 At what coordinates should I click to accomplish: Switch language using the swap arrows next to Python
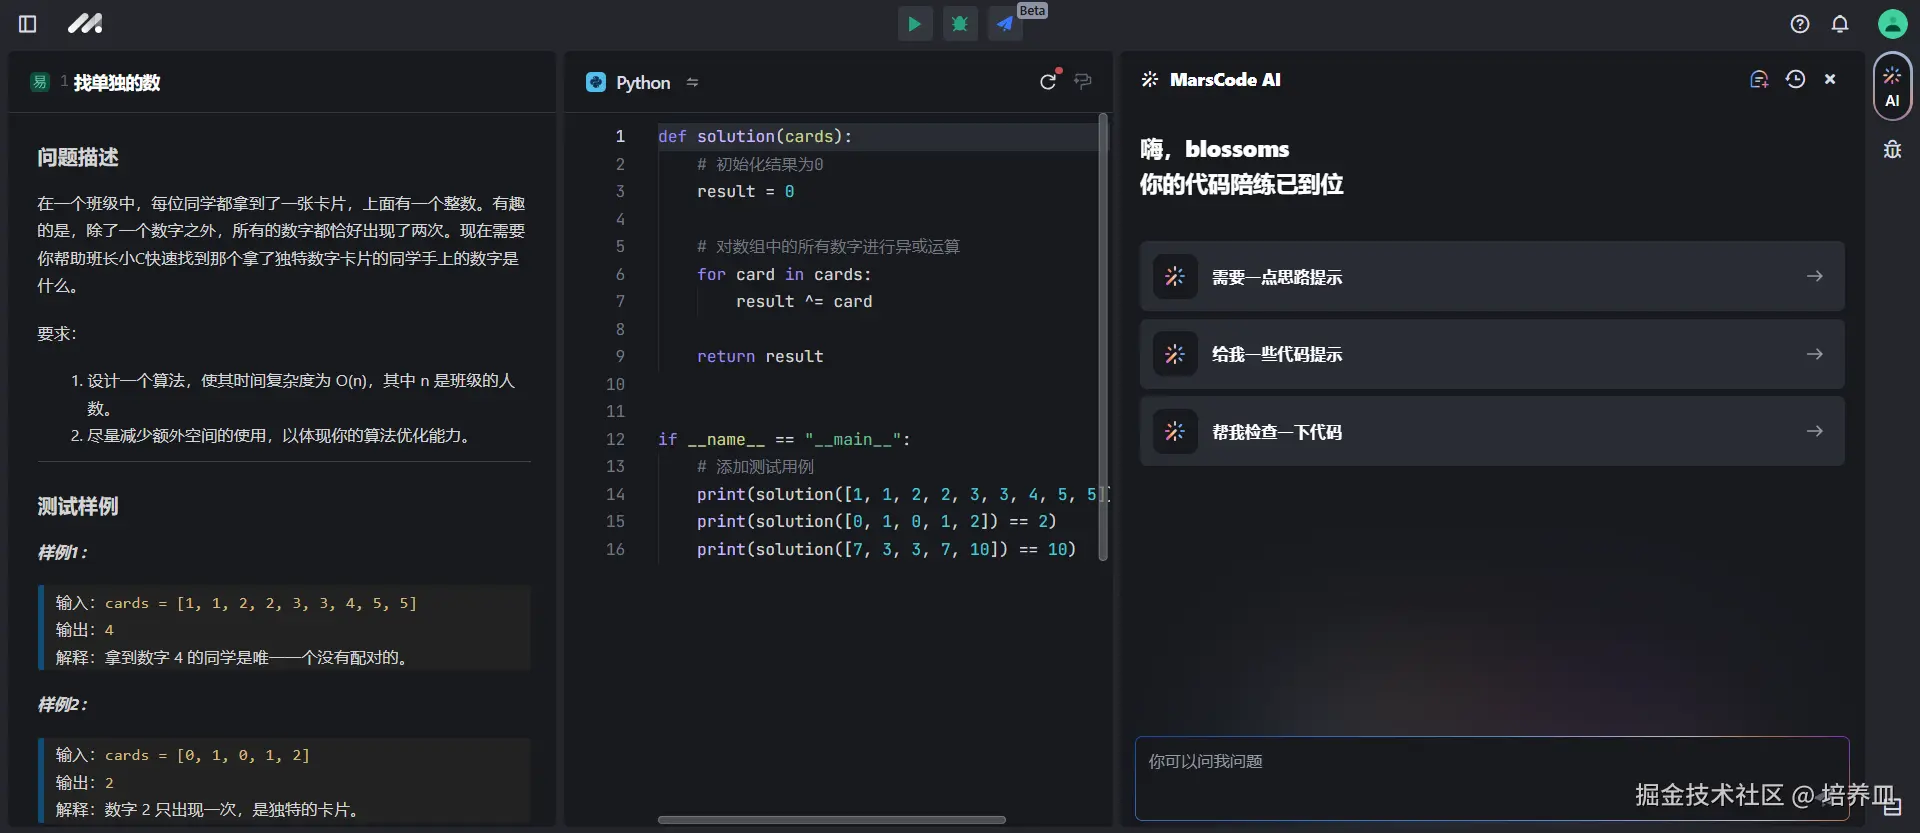(692, 82)
